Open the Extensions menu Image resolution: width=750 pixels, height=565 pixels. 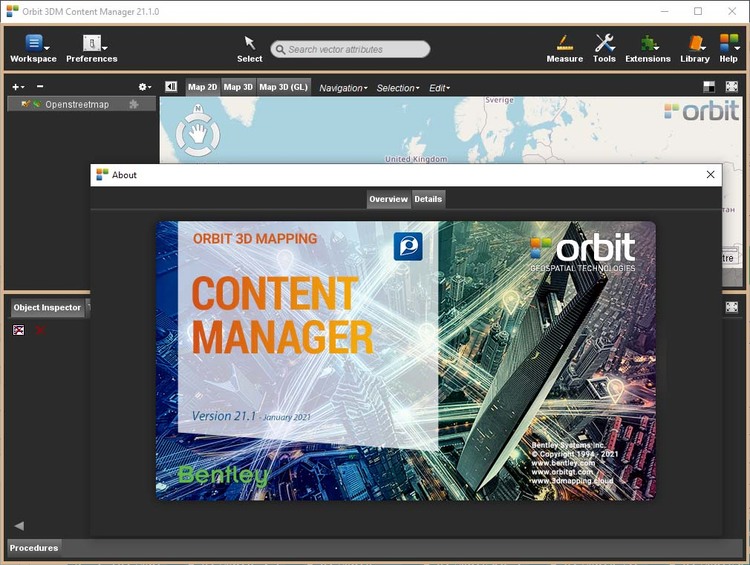pos(648,48)
